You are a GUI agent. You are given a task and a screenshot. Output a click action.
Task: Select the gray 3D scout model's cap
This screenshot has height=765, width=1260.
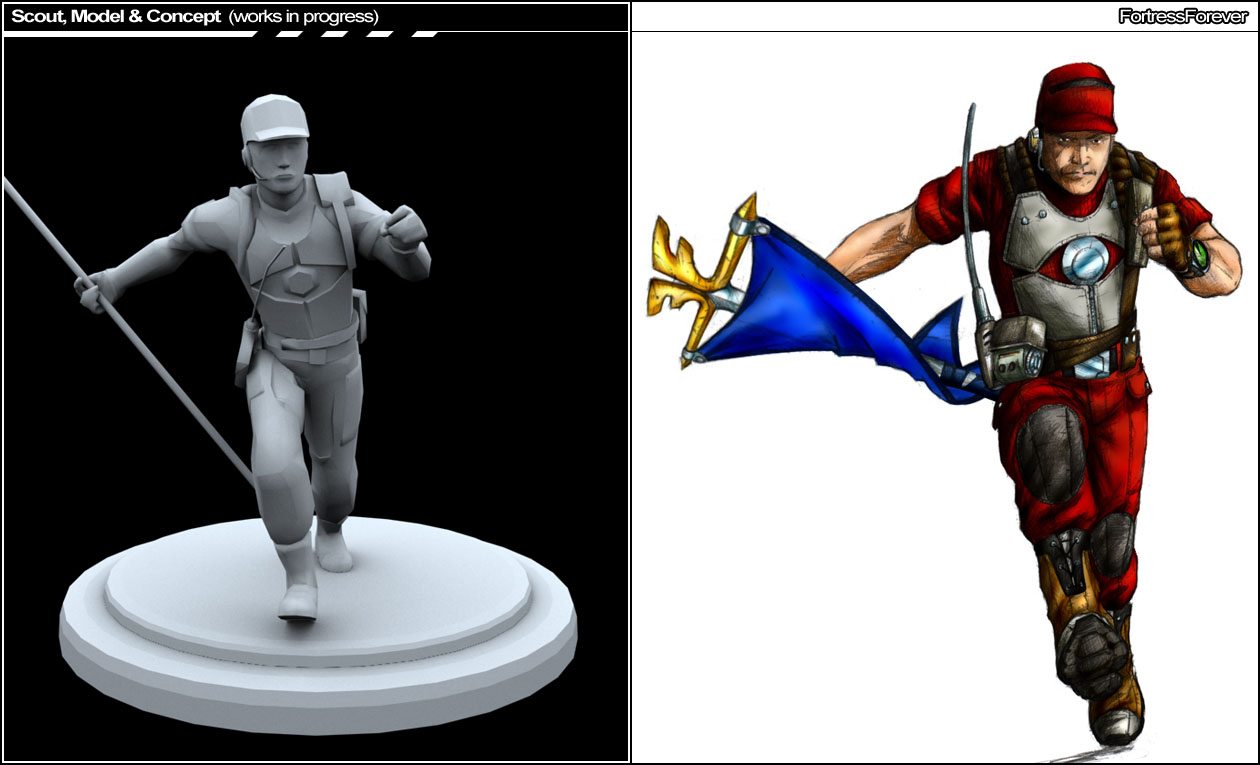coord(273,119)
